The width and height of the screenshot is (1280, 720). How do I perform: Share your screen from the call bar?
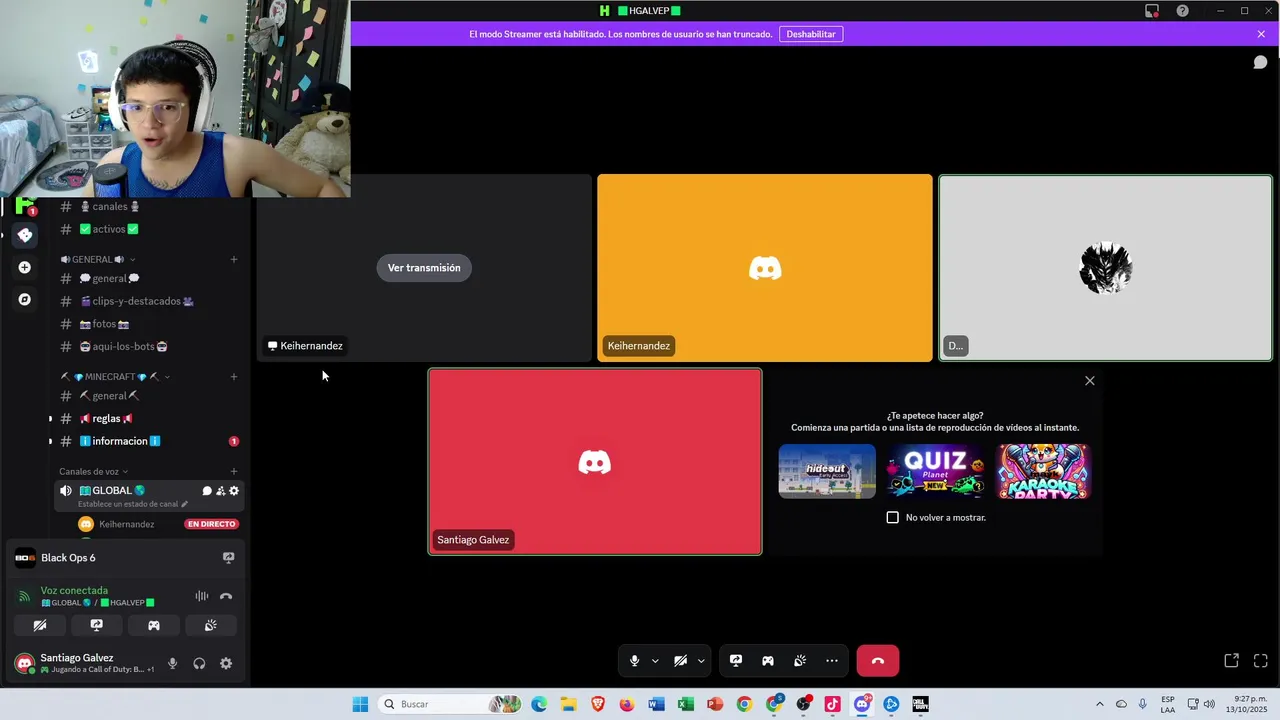tap(736, 661)
